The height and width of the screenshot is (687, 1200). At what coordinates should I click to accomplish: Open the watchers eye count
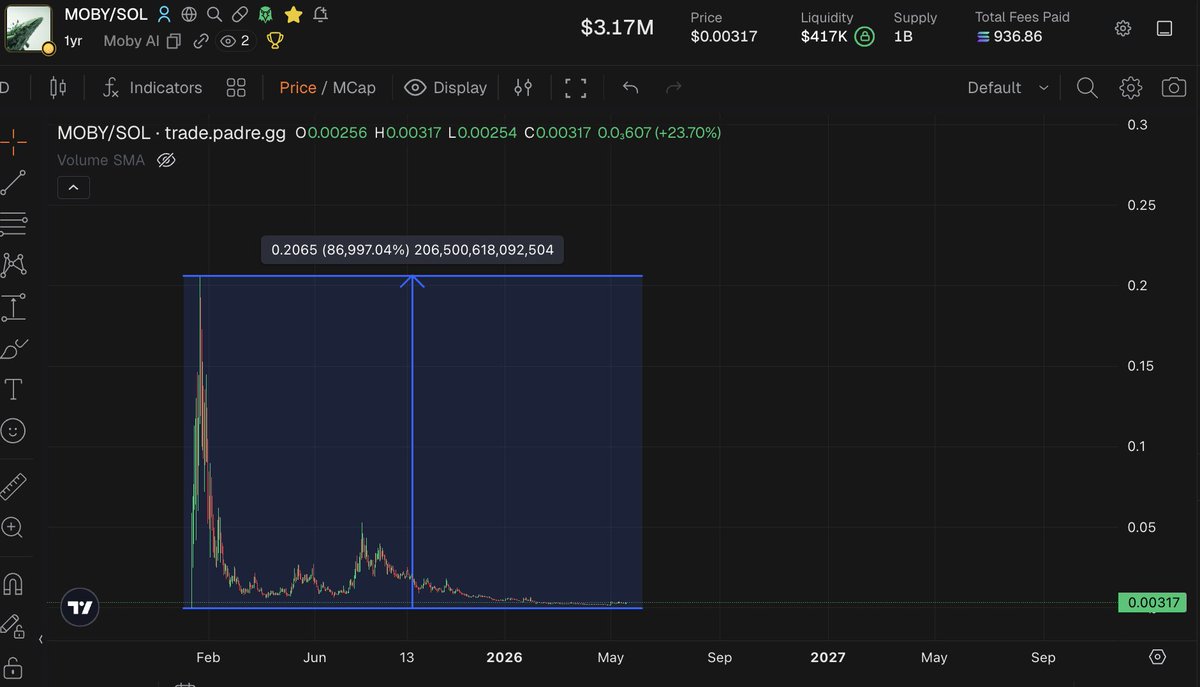[235, 41]
